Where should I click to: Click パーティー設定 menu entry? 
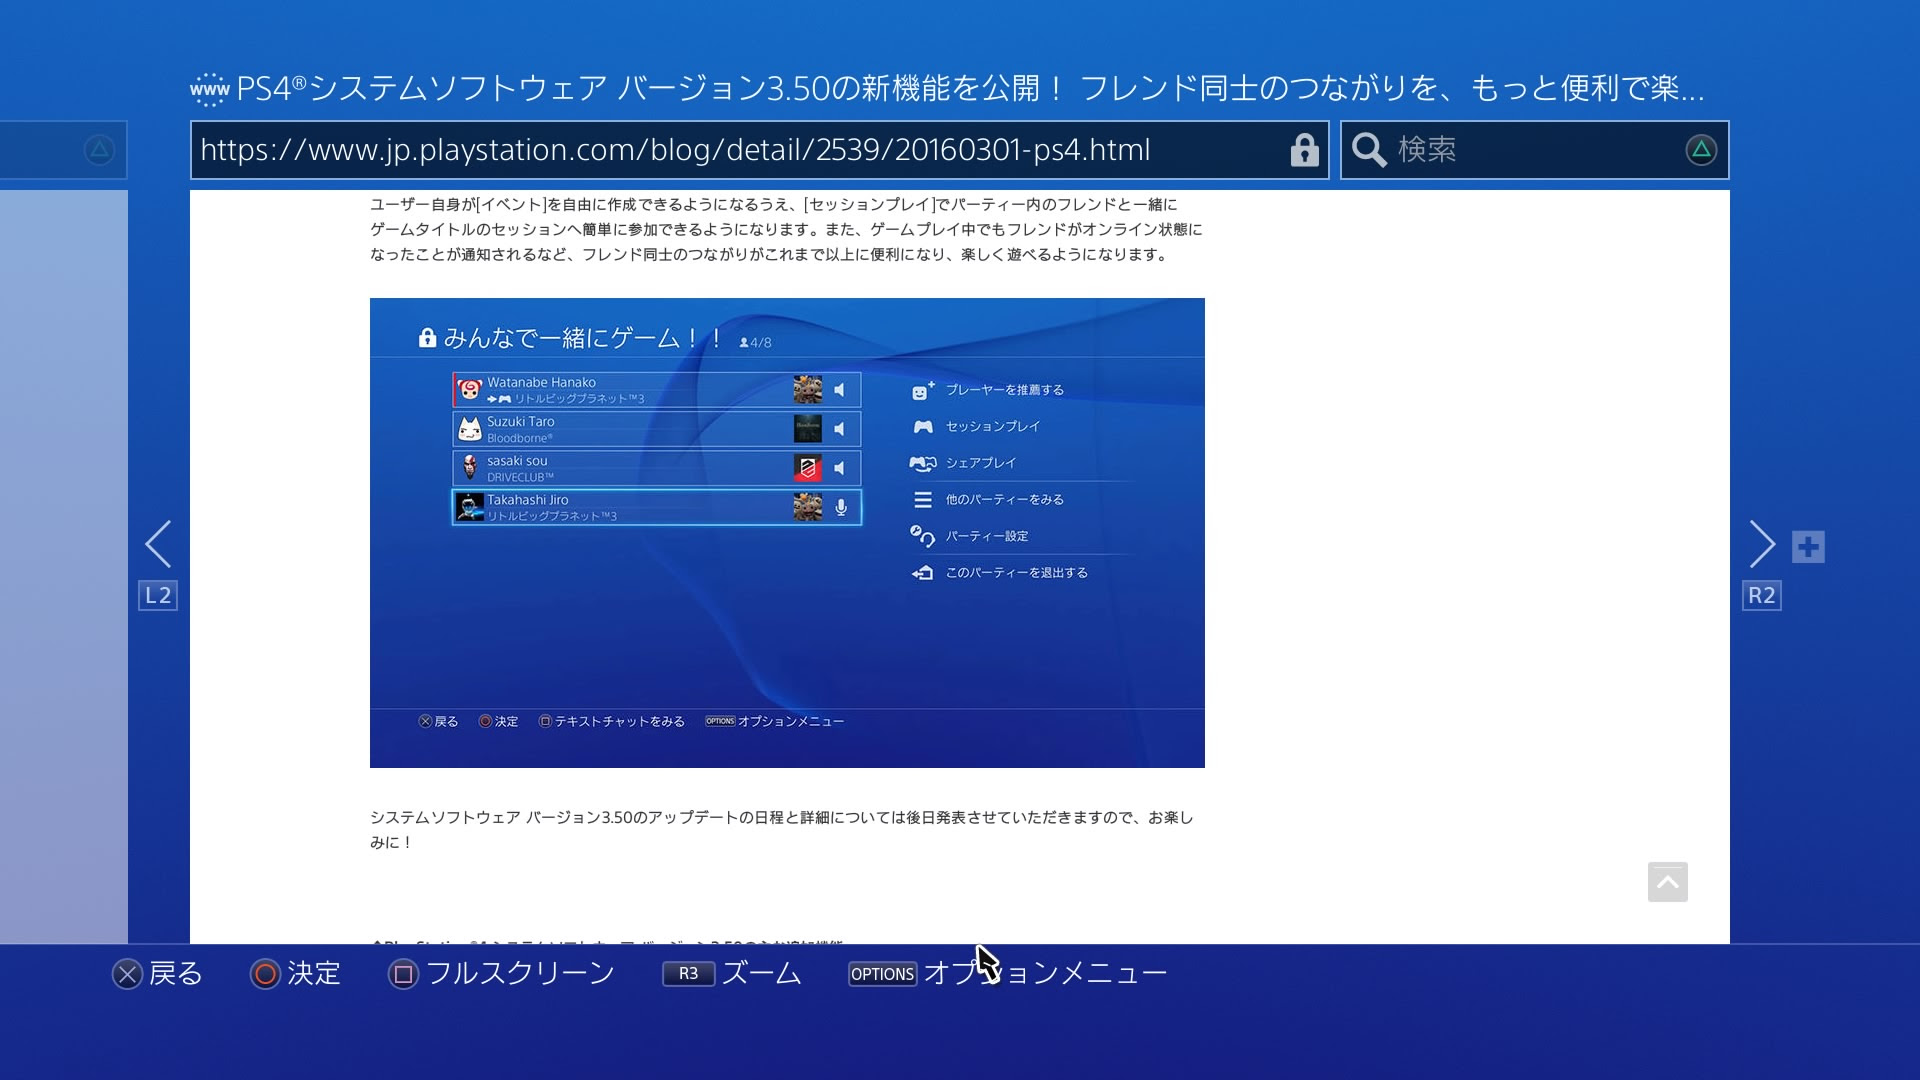pyautogui.click(x=986, y=536)
